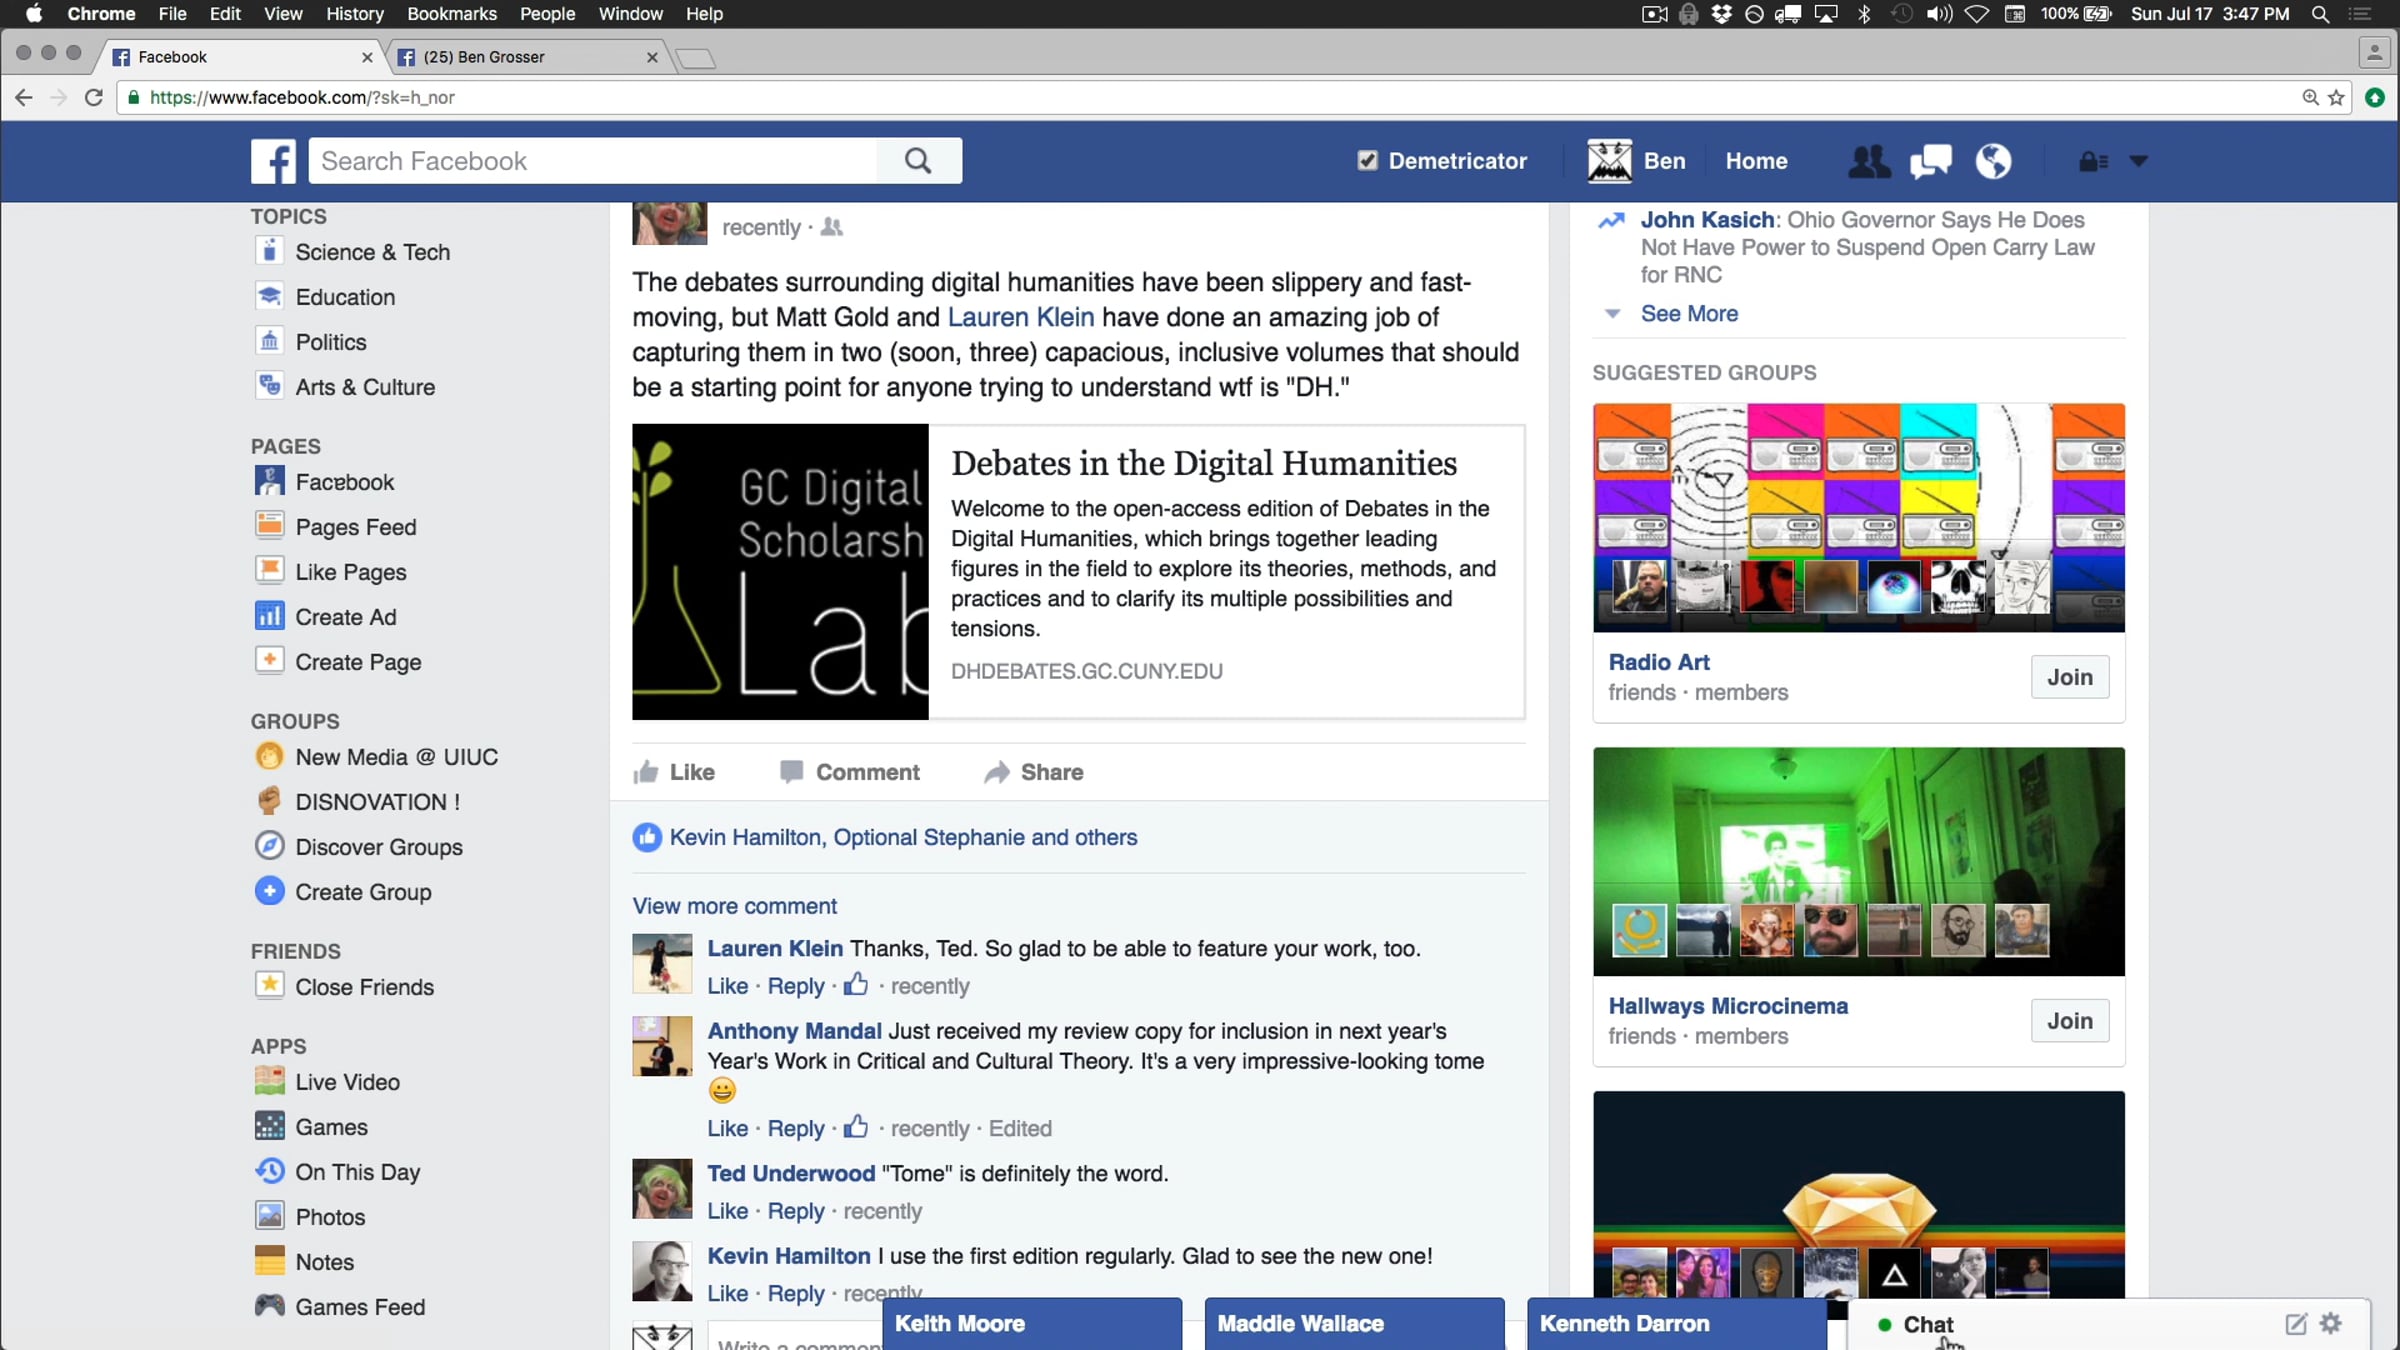Click the Create Ad chart icon
Image resolution: width=2400 pixels, height=1350 pixels.
[269, 616]
